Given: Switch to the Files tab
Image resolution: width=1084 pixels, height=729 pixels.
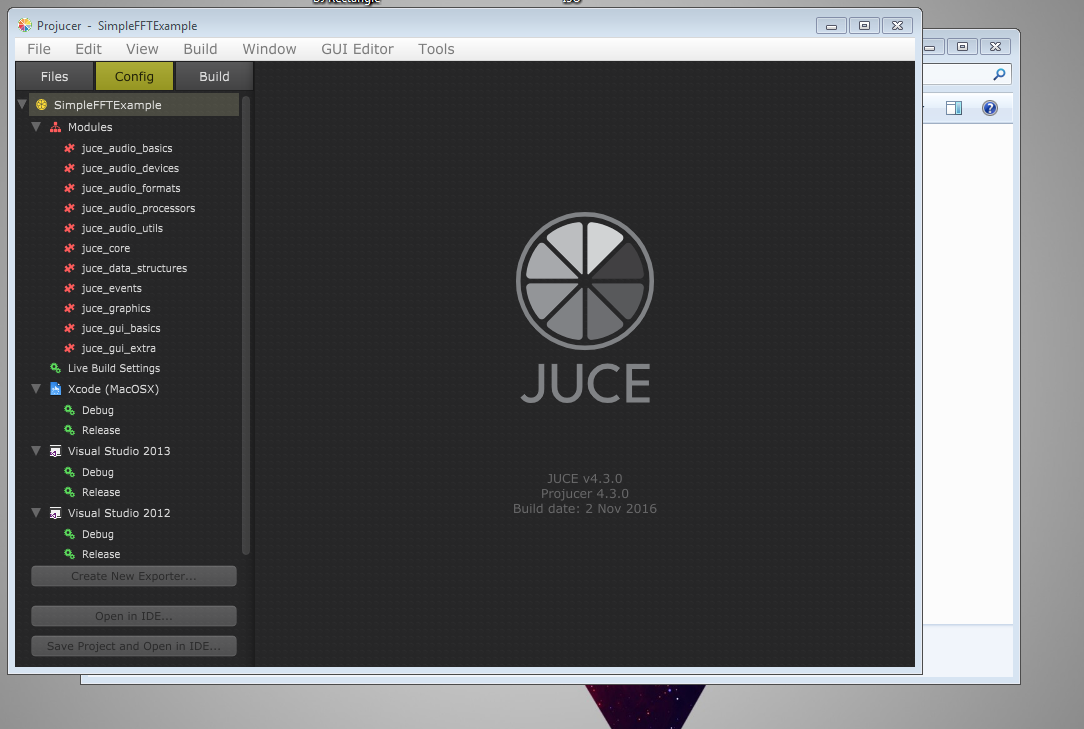Looking at the screenshot, I should point(55,76).
